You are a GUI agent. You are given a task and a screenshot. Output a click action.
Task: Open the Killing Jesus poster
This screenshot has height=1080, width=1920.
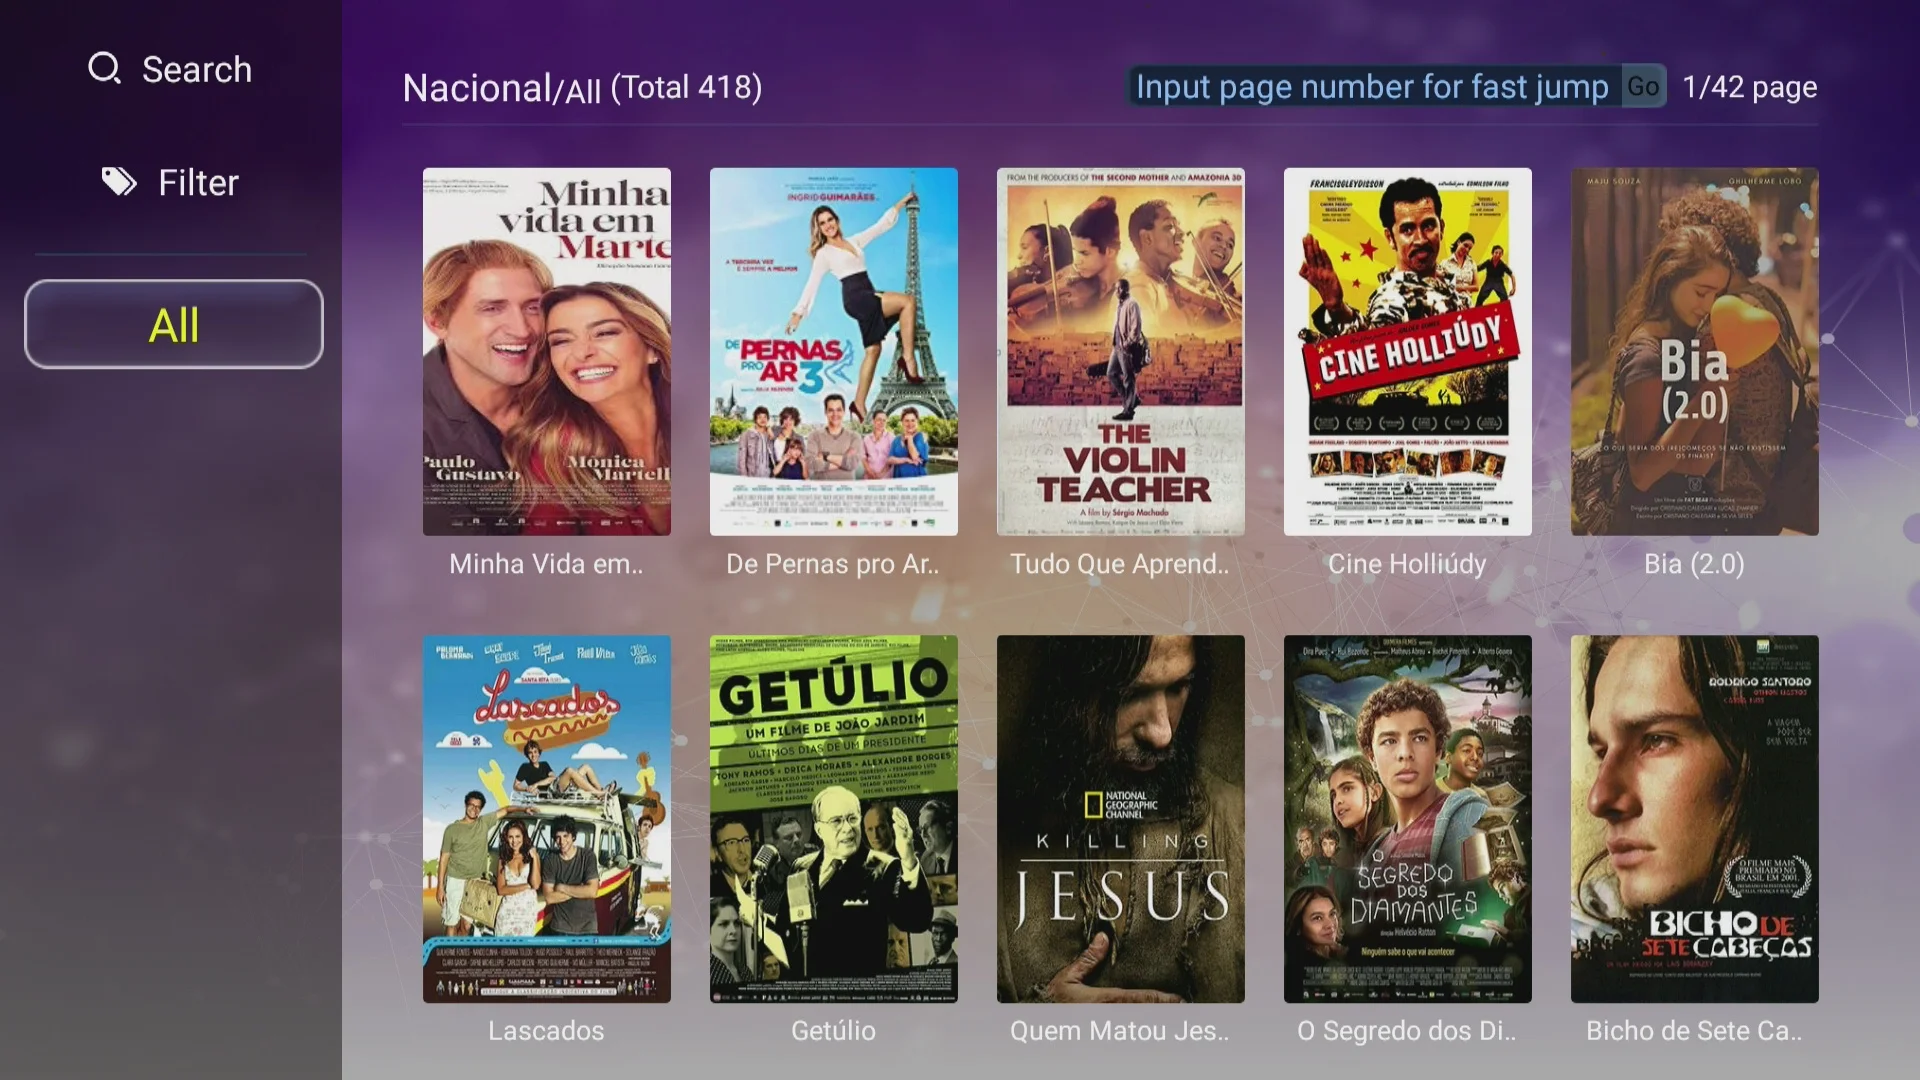pos(1121,819)
